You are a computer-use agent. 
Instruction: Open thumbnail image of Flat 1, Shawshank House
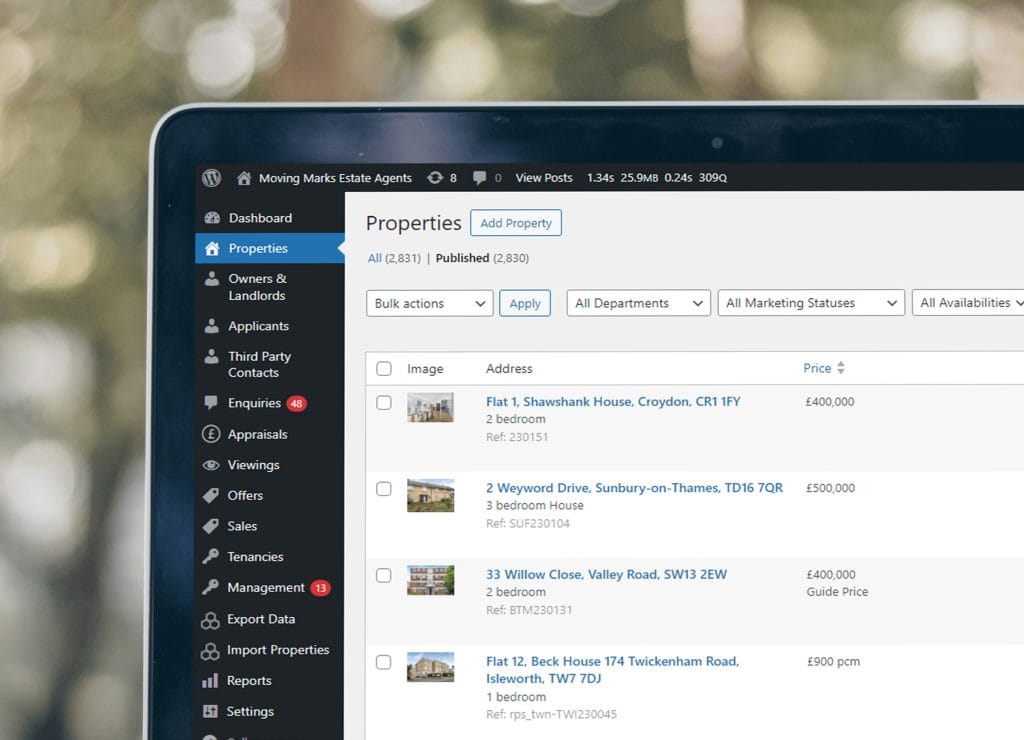point(430,408)
